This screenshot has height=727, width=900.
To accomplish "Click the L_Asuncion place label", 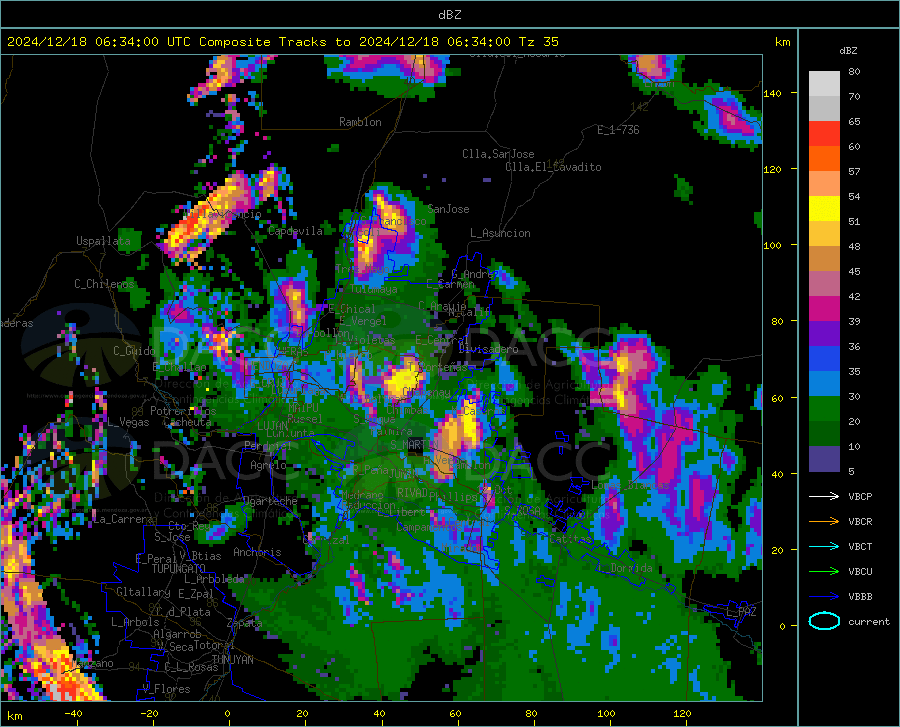I will pos(500,233).
